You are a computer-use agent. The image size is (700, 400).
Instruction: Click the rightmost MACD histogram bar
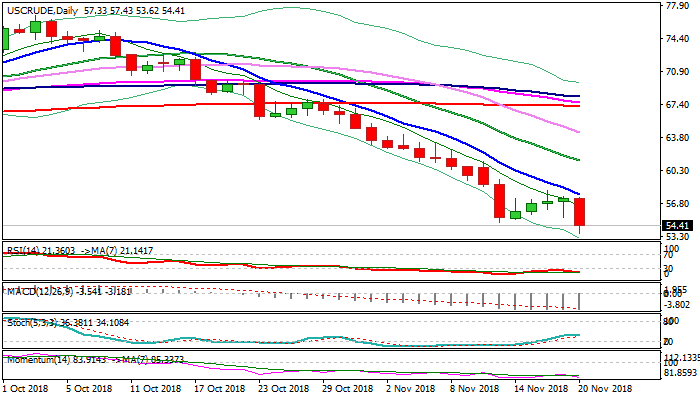point(580,300)
